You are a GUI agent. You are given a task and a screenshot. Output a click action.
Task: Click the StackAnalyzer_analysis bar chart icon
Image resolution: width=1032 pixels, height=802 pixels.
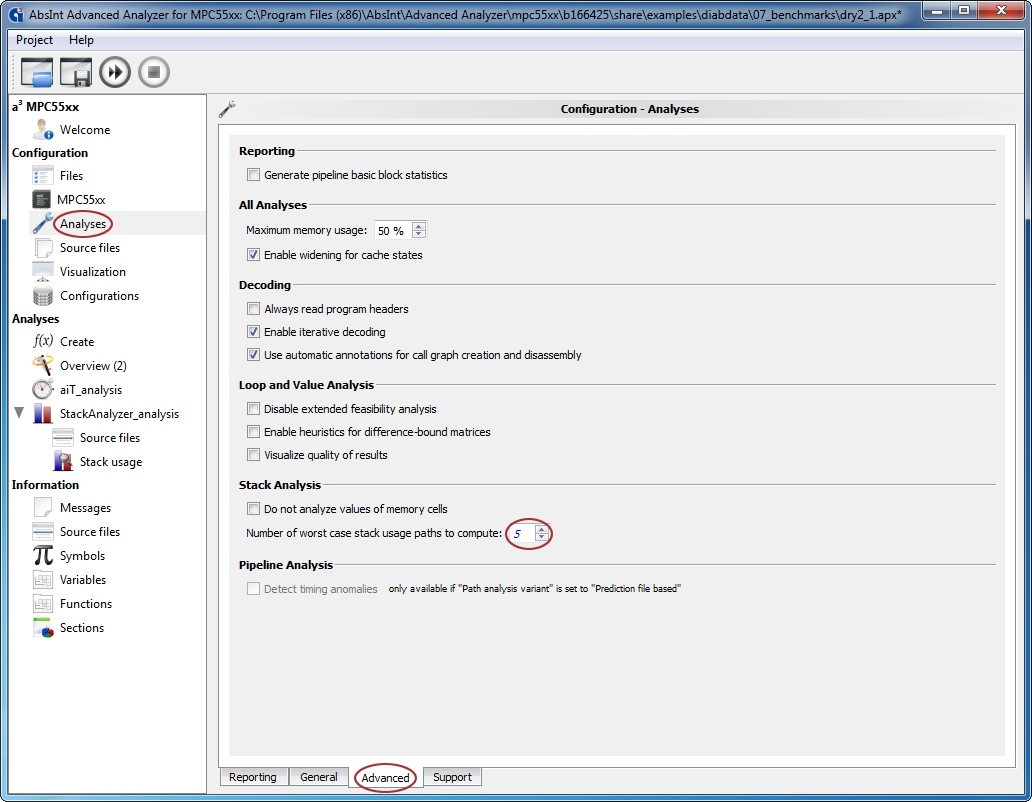[43, 414]
